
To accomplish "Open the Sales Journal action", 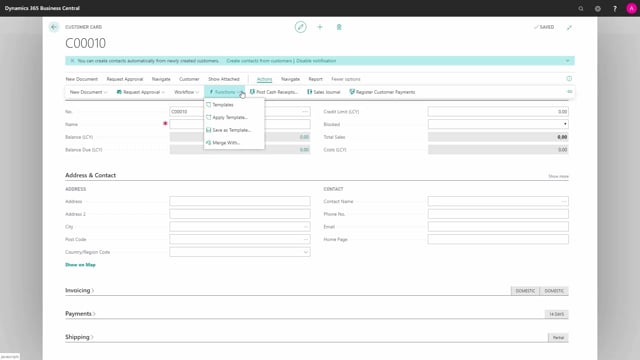I will [x=324, y=92].
